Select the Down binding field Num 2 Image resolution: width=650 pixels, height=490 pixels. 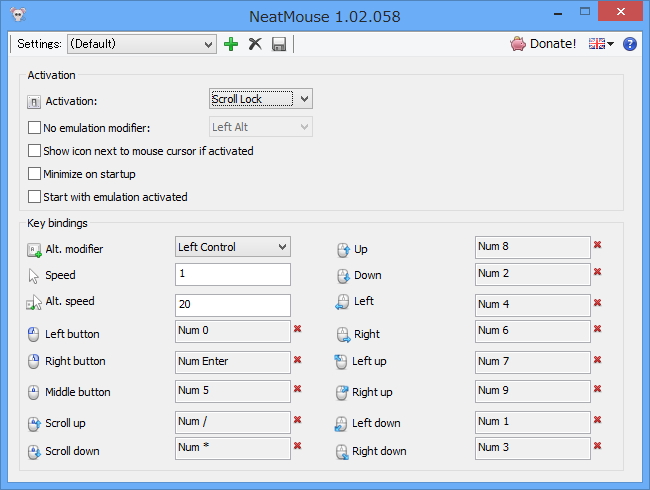[533, 274]
